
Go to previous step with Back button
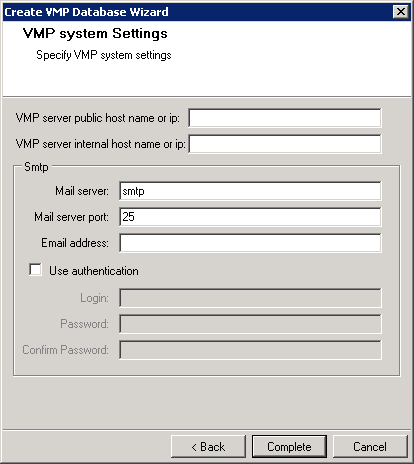[208, 447]
